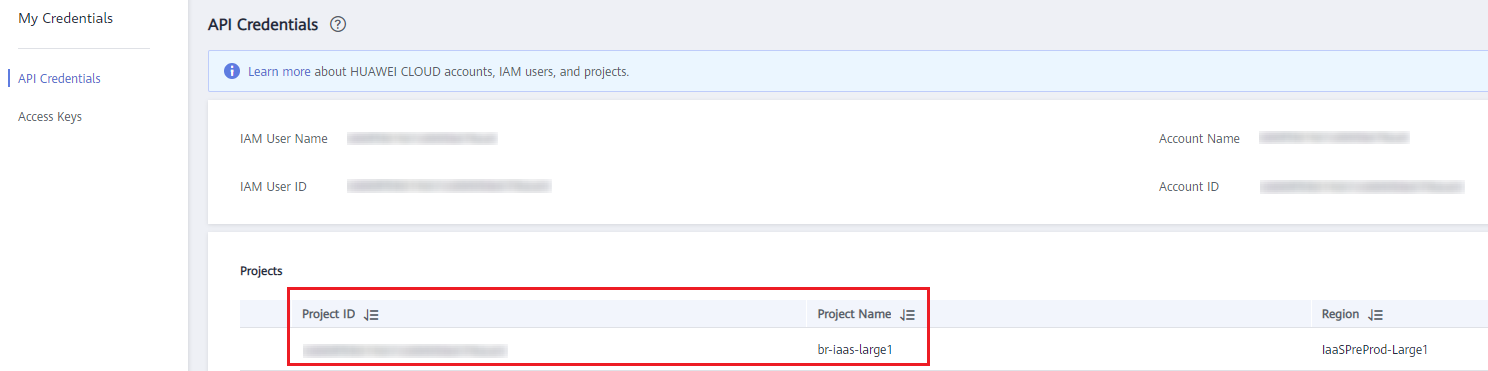
Task: Click the blurred Project ID value
Action: [405, 350]
